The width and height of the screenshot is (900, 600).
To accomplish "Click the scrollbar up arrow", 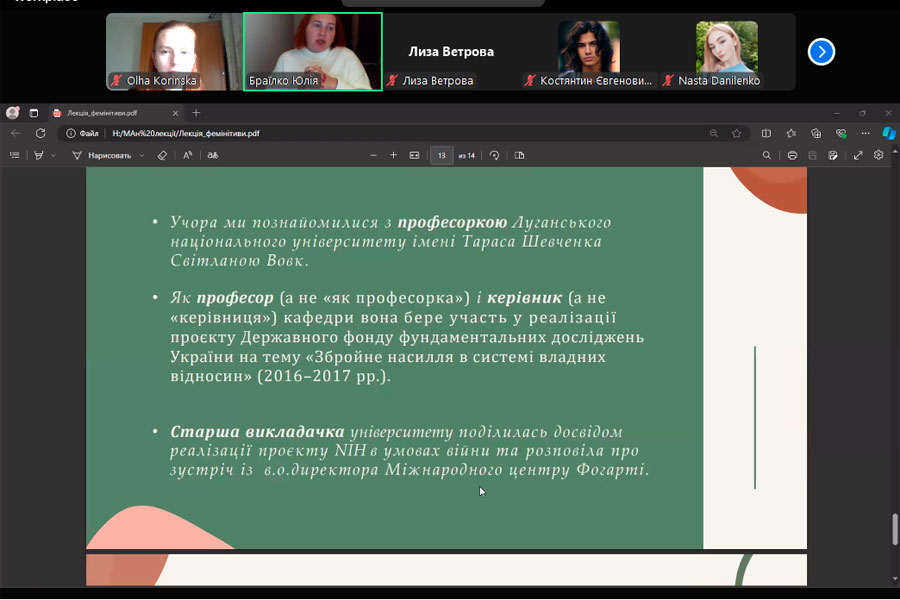I will tap(895, 152).
